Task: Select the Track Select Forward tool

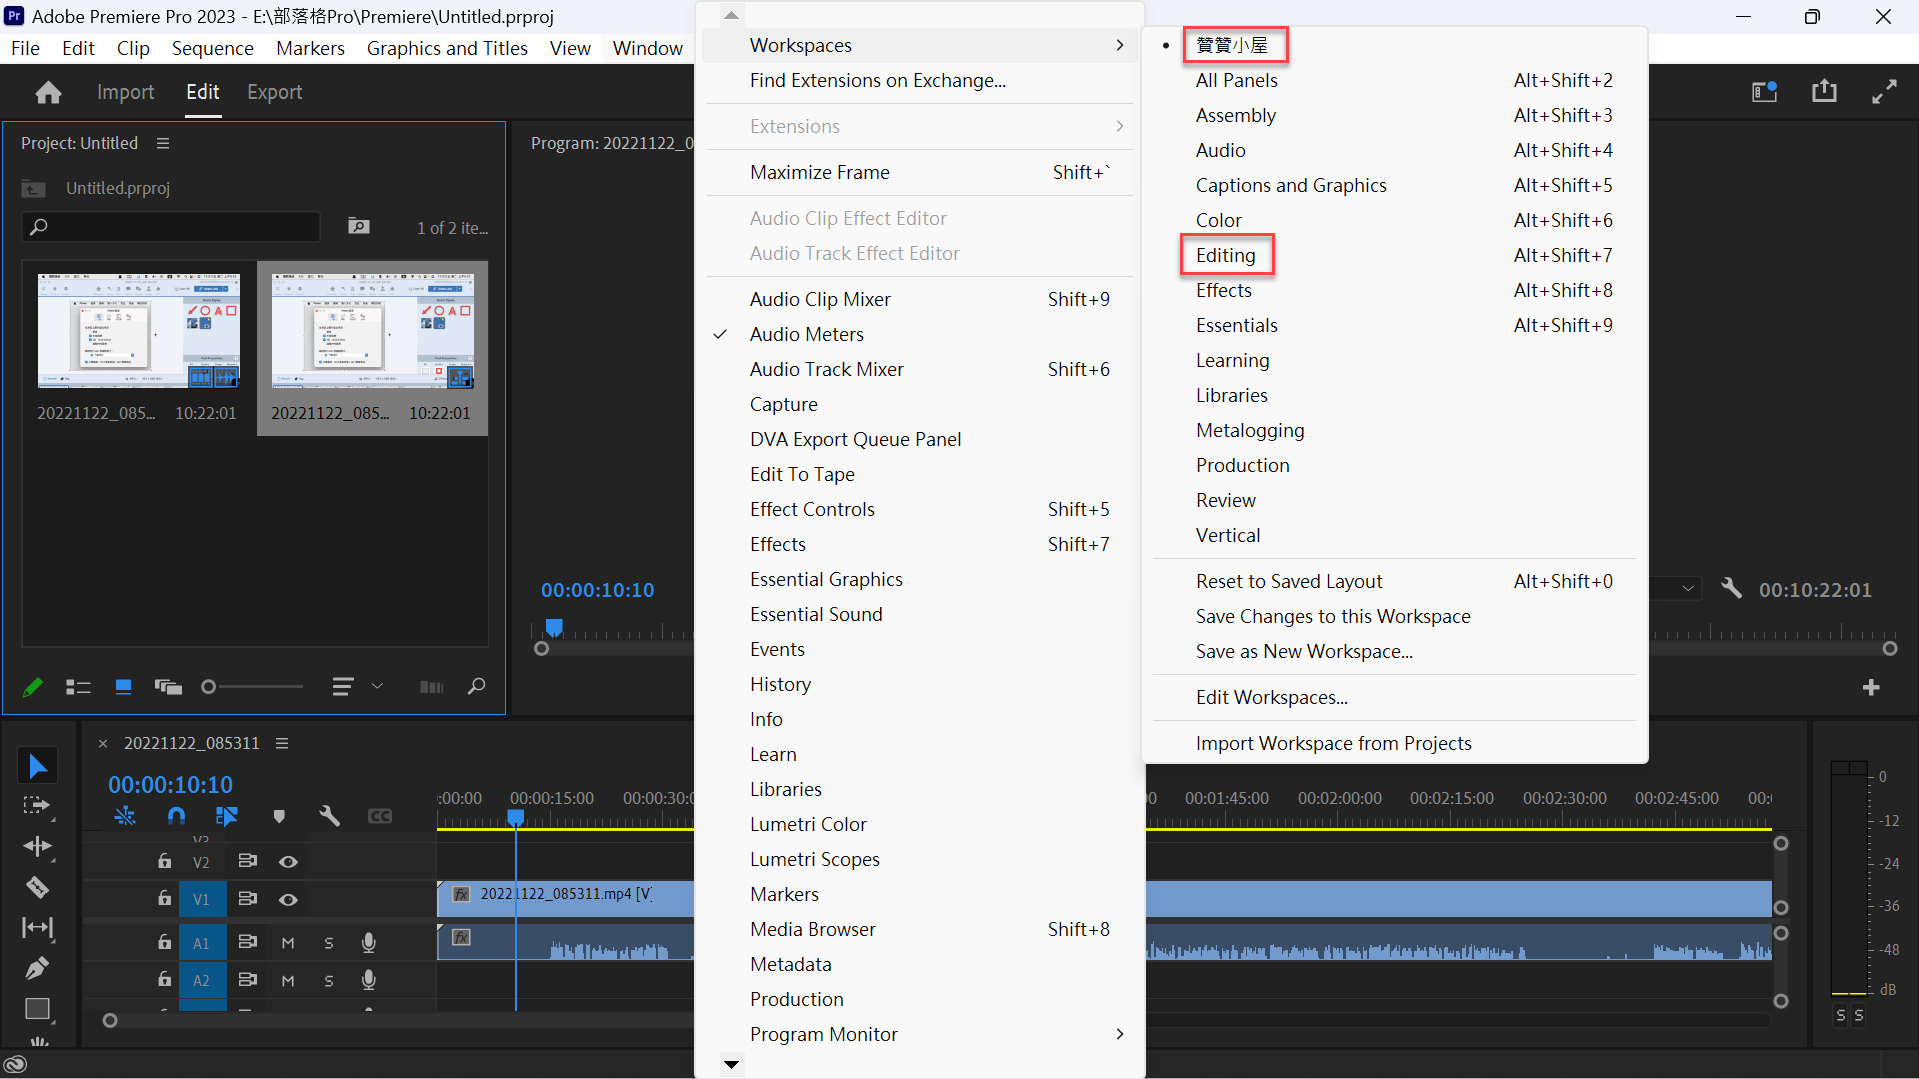Action: (x=37, y=805)
